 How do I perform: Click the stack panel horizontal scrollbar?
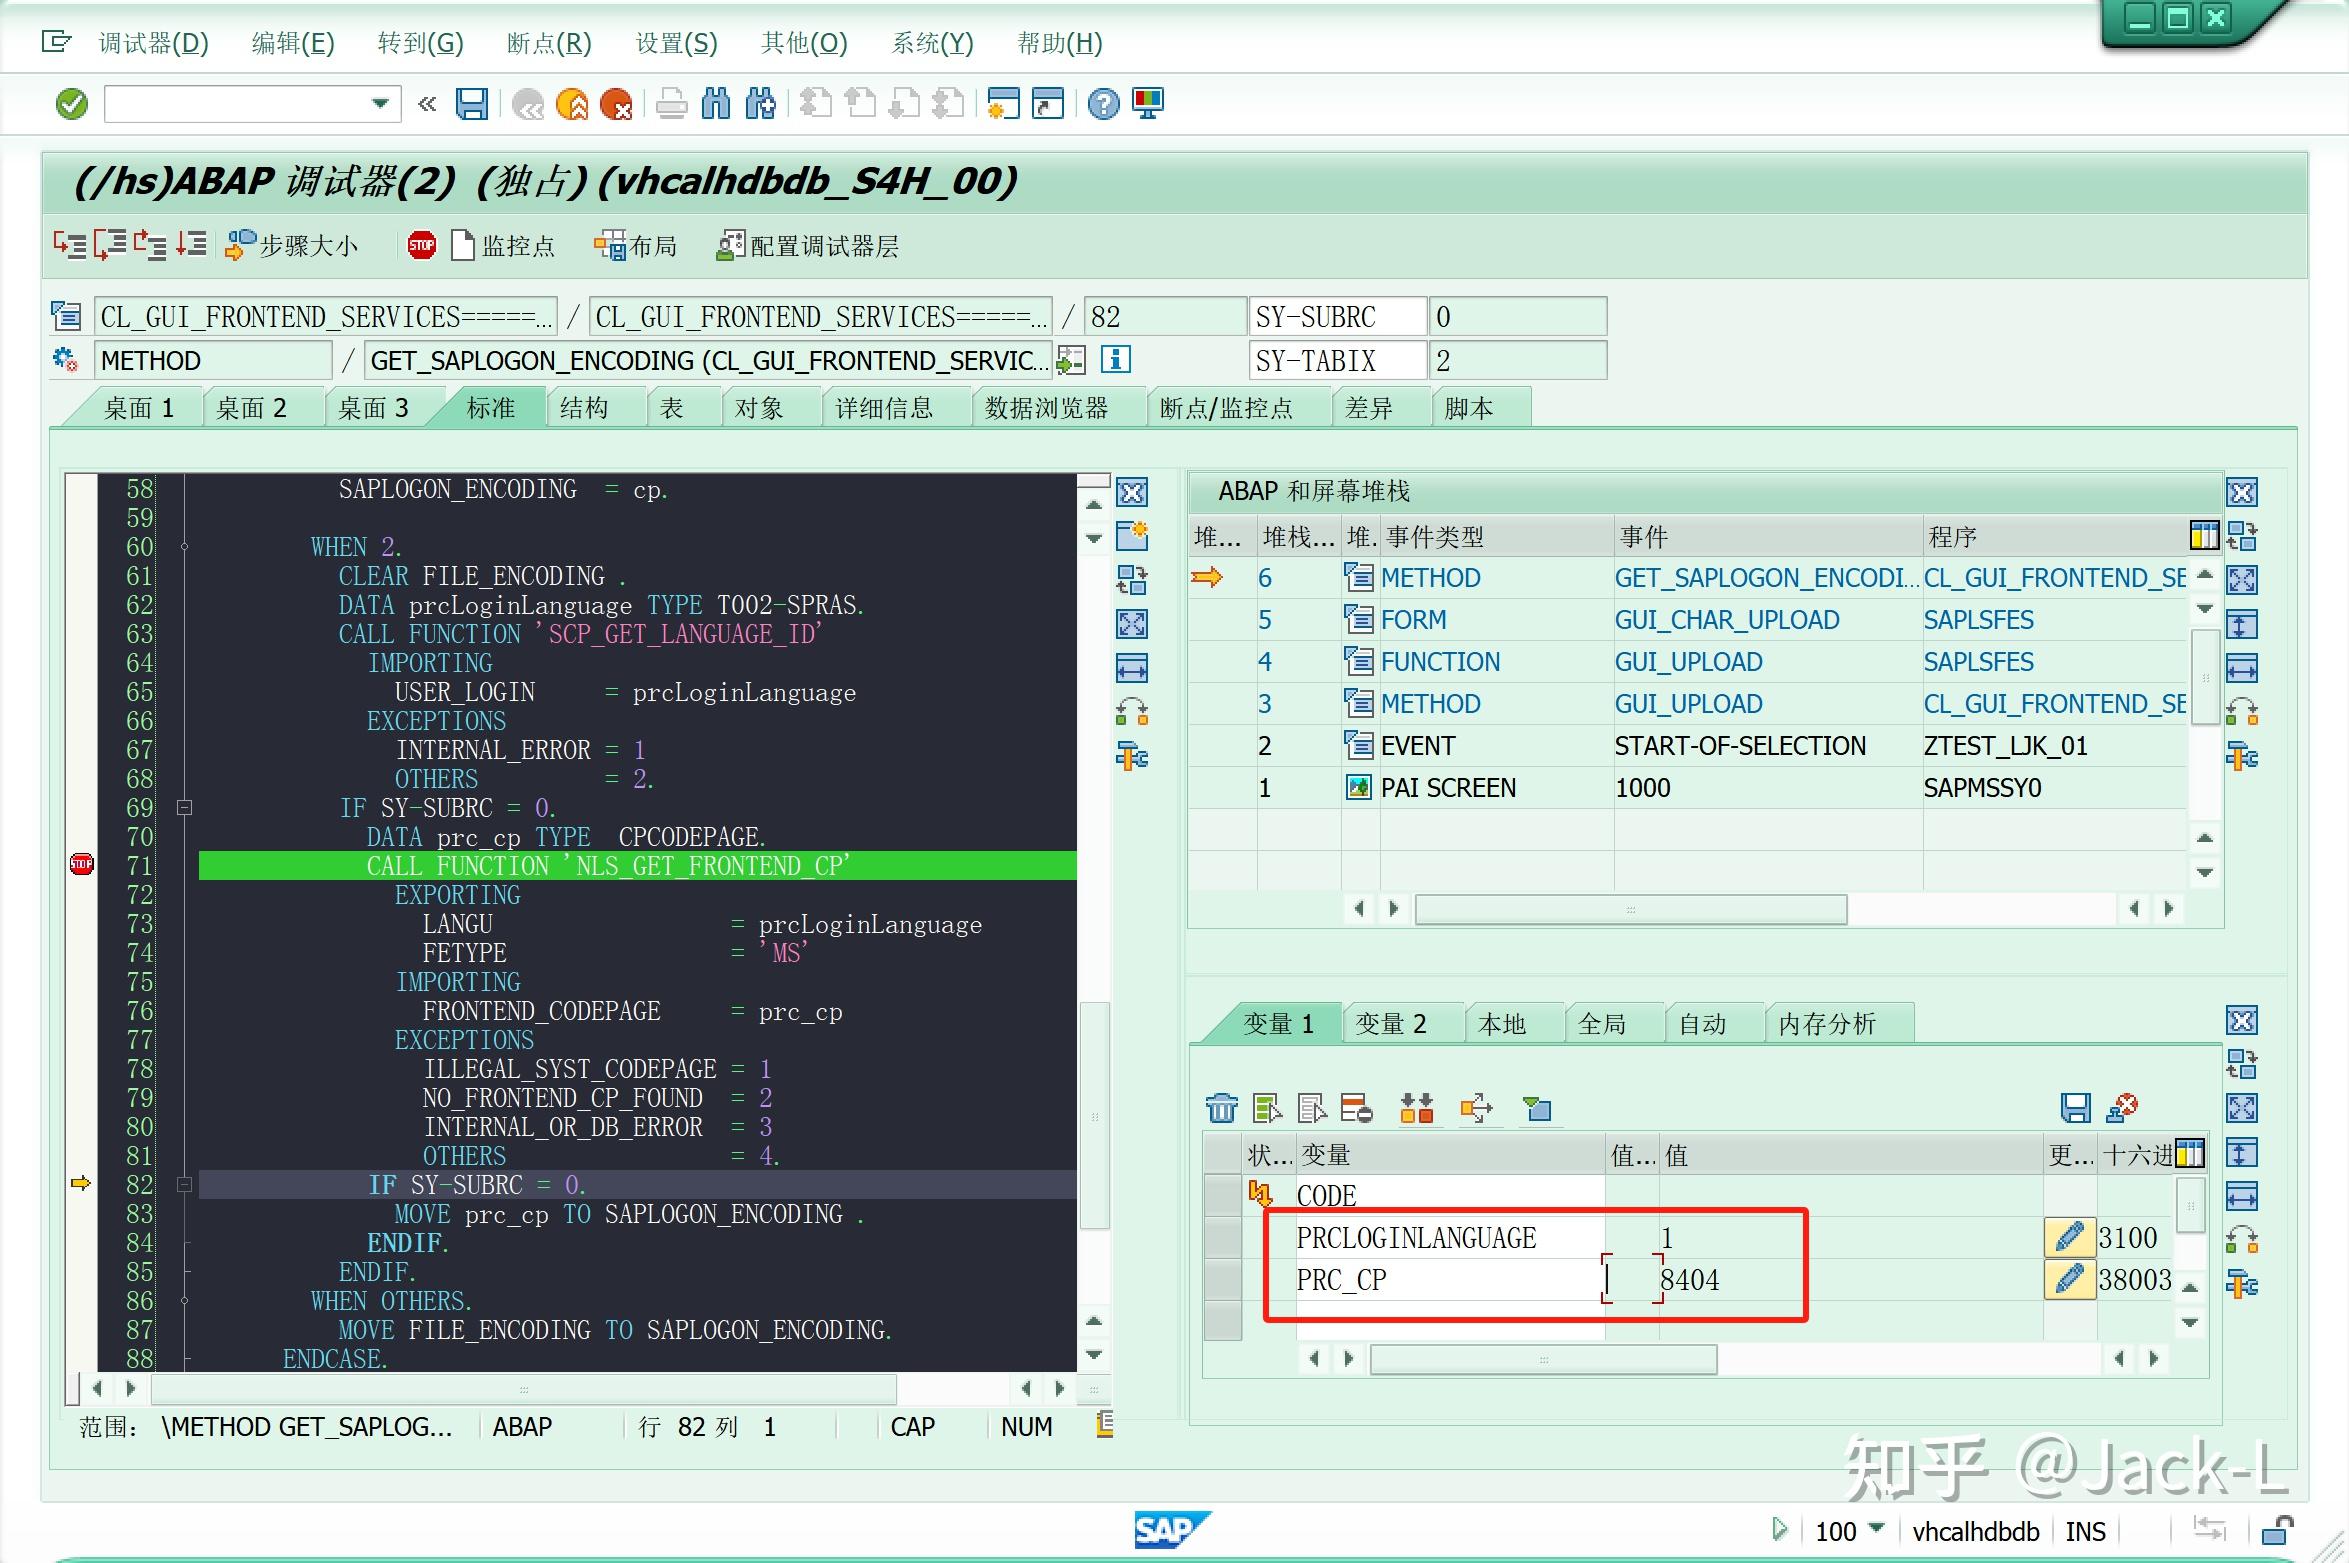coord(1630,909)
